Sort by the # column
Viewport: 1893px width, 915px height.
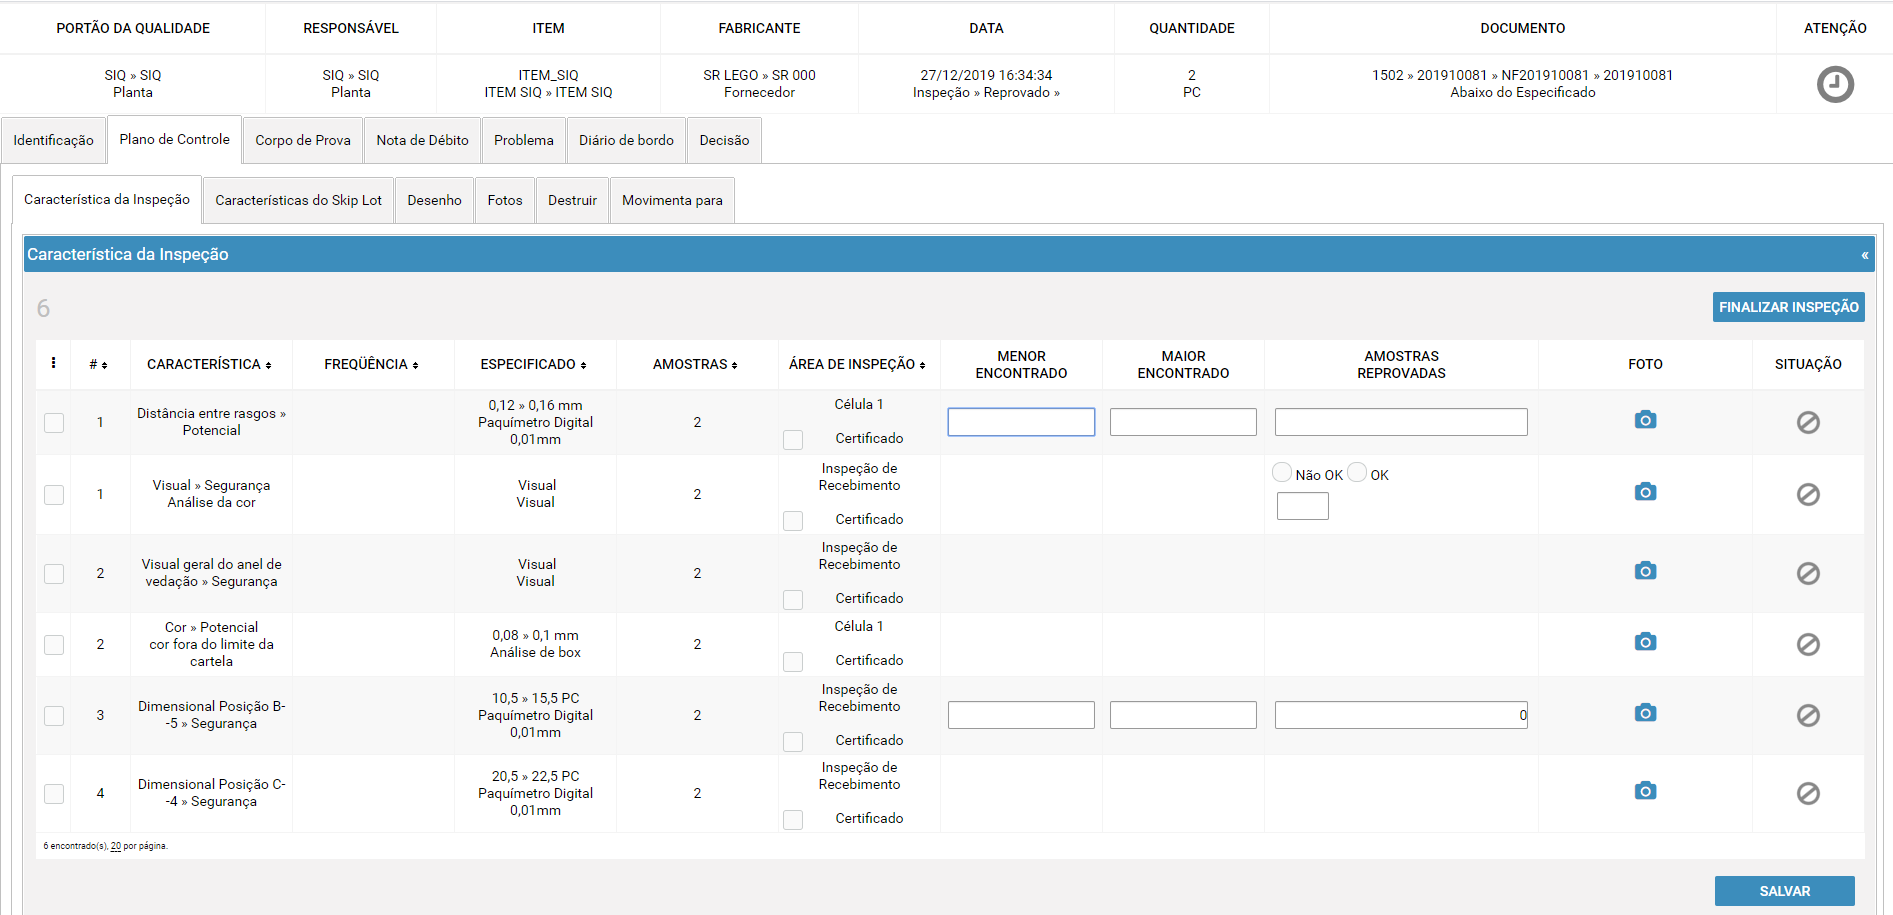98,365
